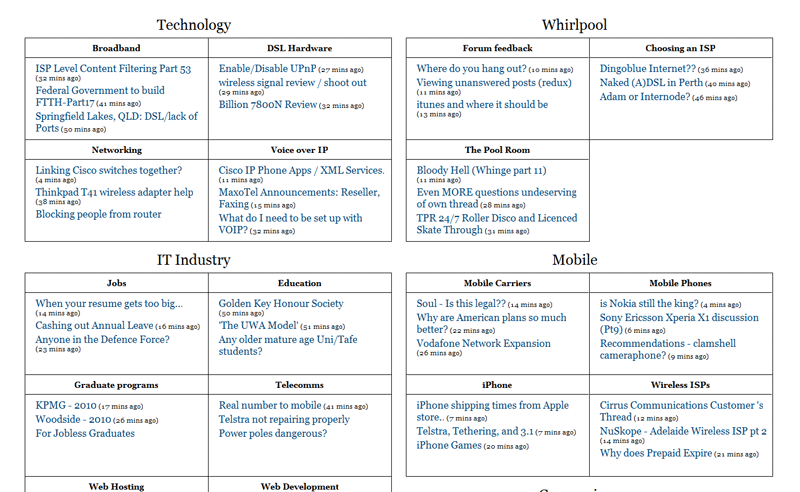View Thinkpad T41 wireless adapter help

point(114,192)
